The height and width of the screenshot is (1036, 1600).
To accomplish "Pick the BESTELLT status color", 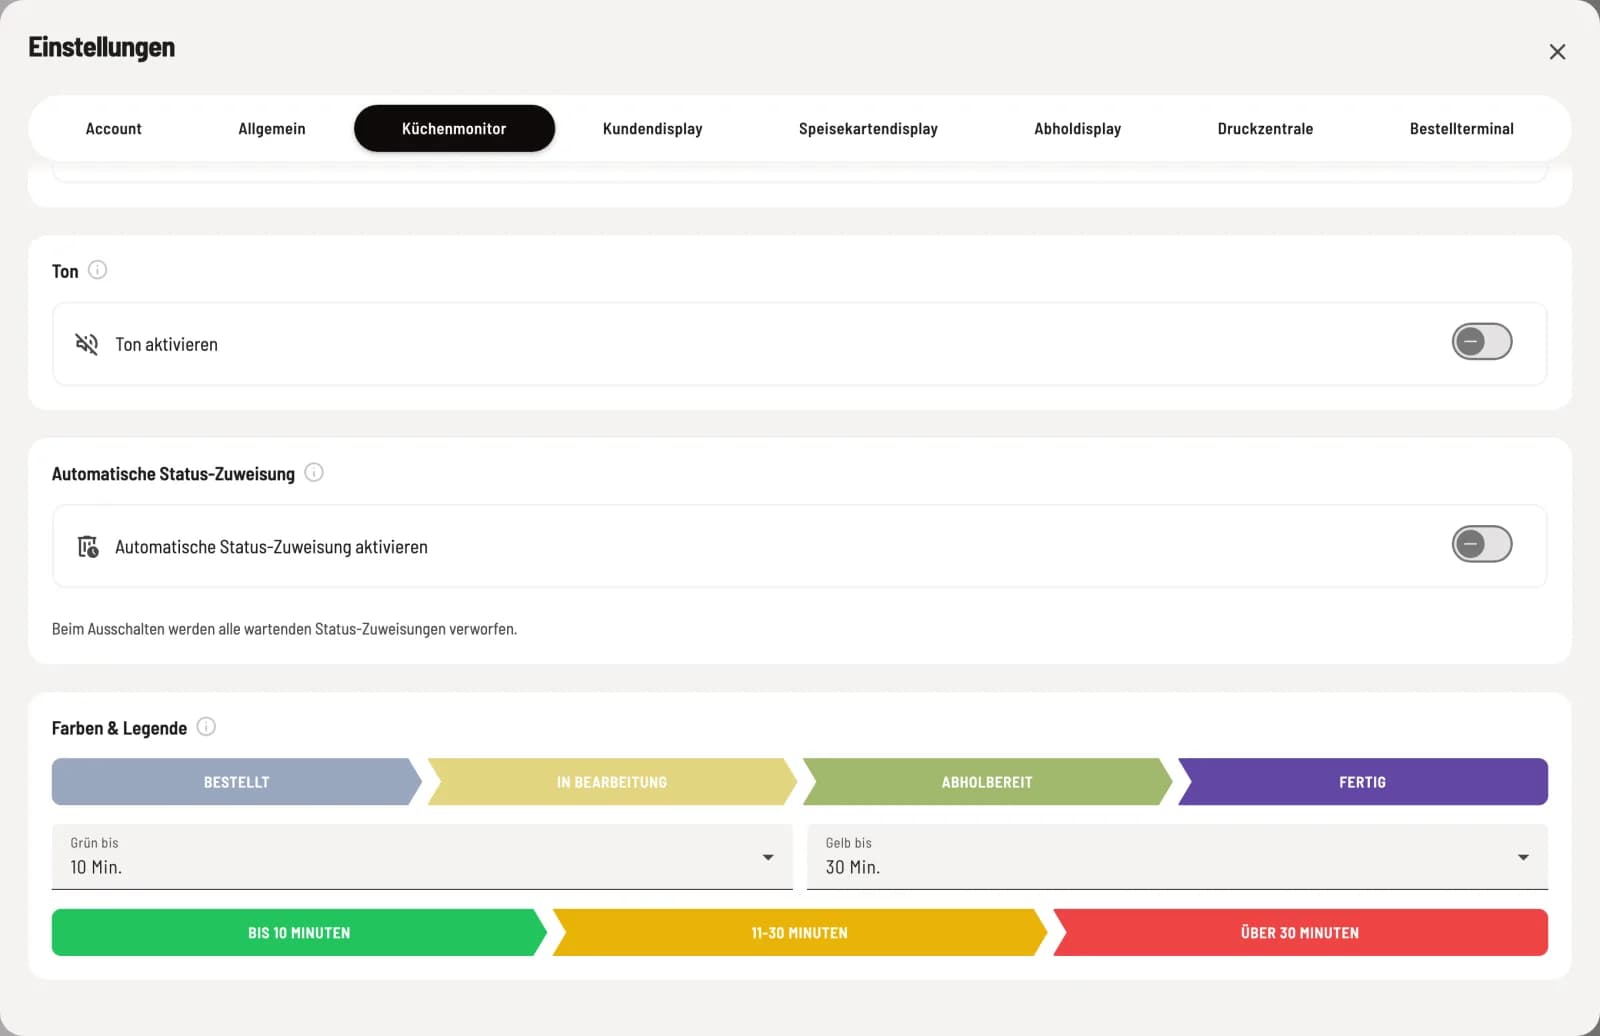I will tap(236, 782).
